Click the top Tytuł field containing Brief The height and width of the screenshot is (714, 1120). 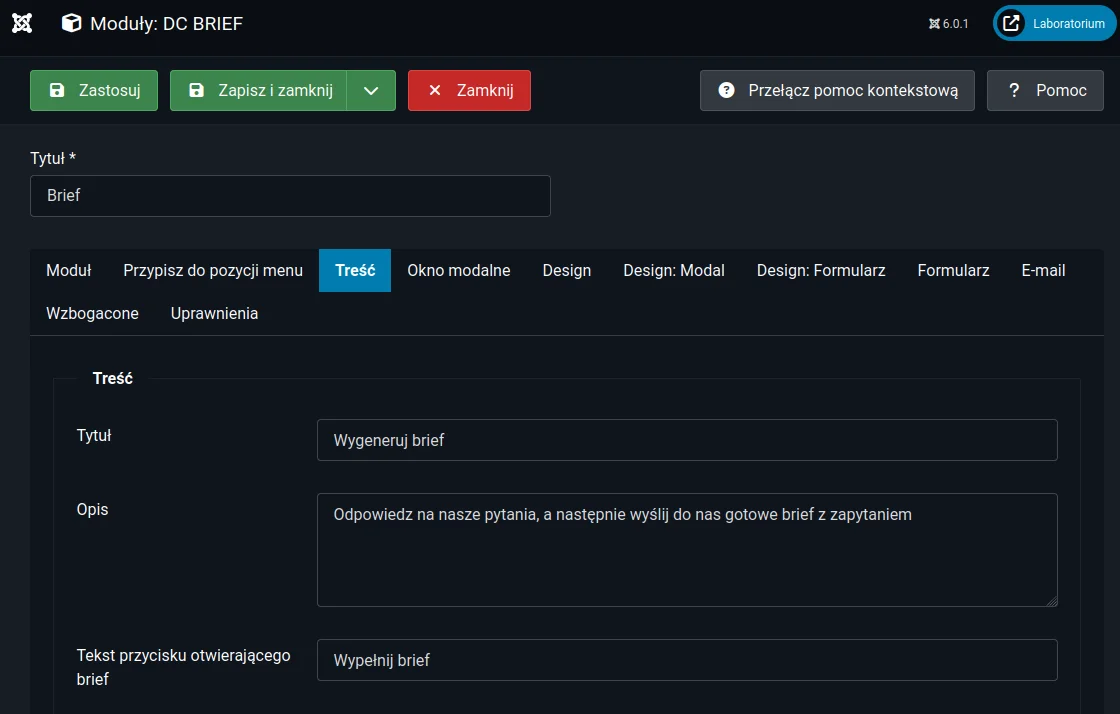pyautogui.click(x=290, y=196)
